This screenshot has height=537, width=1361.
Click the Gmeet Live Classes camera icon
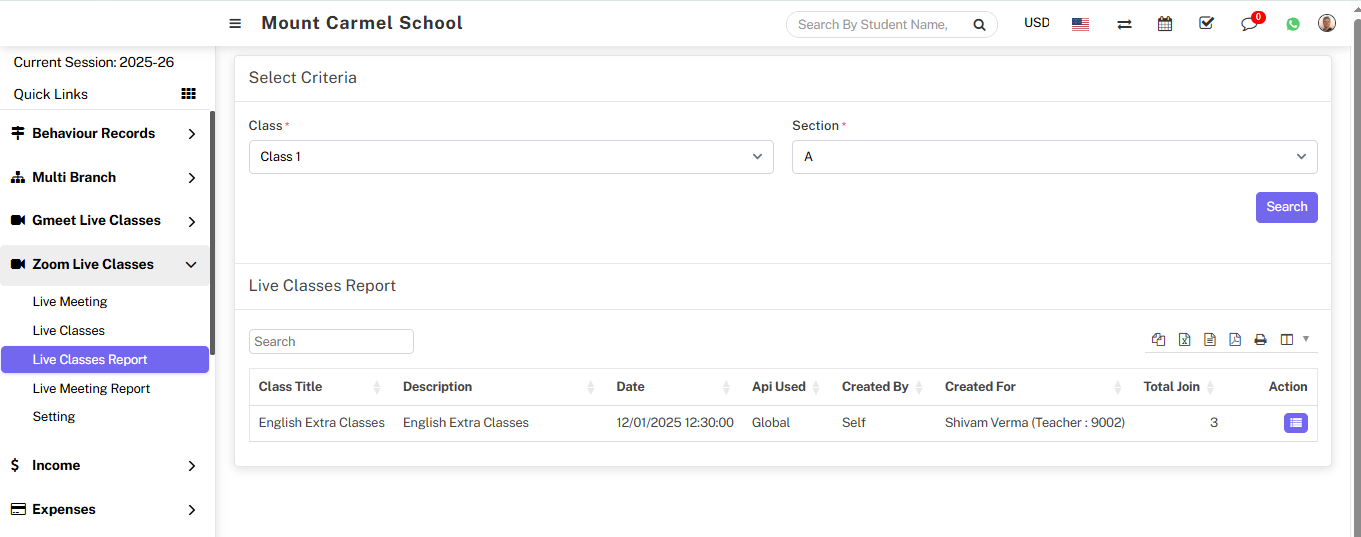17,220
